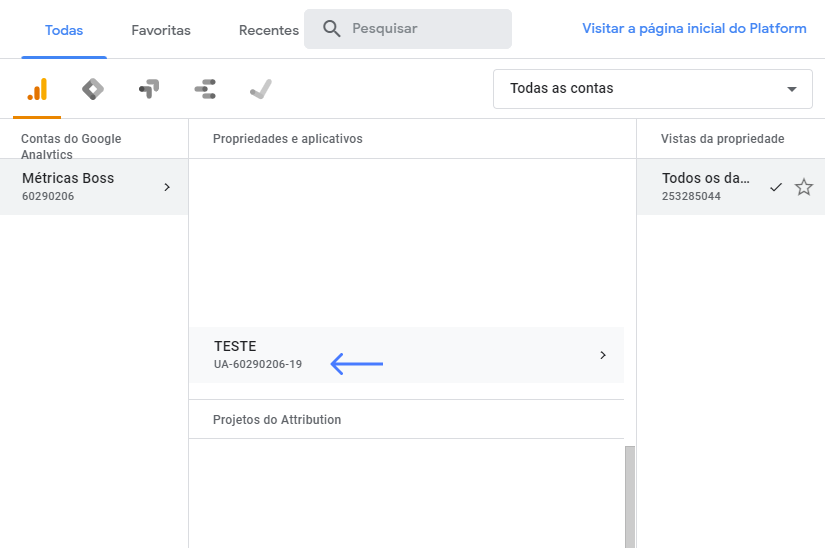Image resolution: width=825 pixels, height=548 pixels.
Task: Switch to the Todas tab
Action: pyautogui.click(x=64, y=30)
